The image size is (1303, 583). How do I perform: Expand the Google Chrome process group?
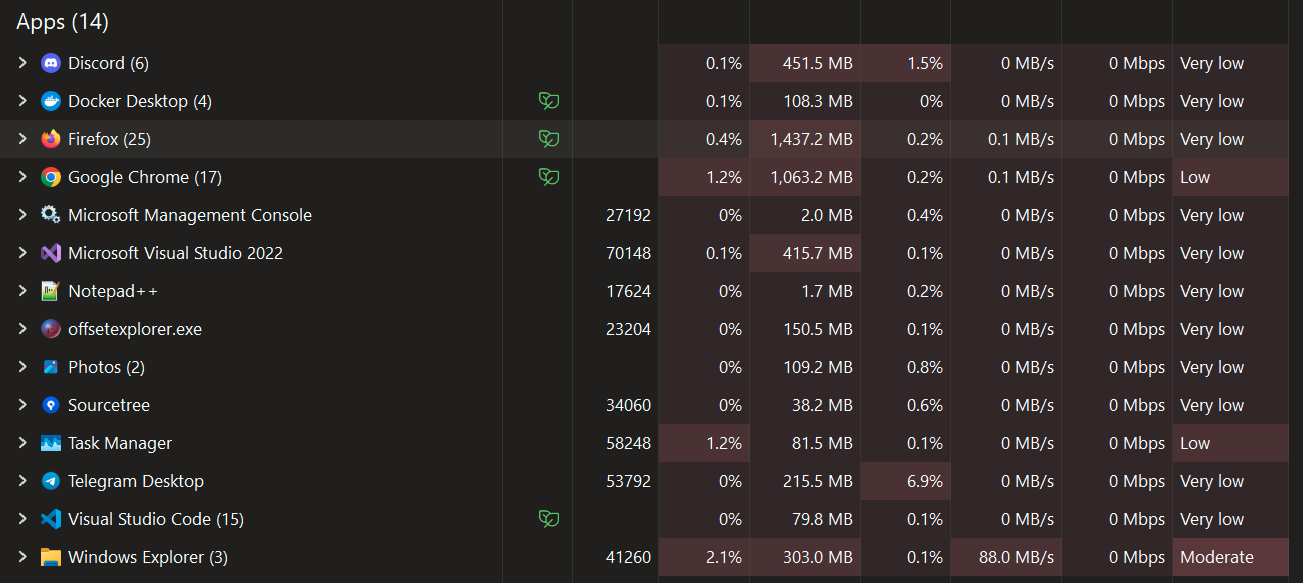22,177
